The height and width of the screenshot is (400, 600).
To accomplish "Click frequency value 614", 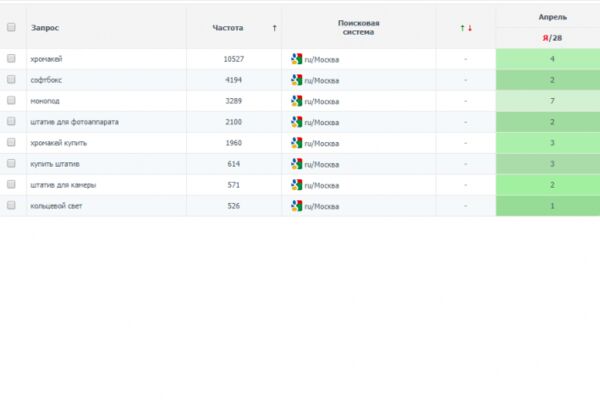I will 233,164.
